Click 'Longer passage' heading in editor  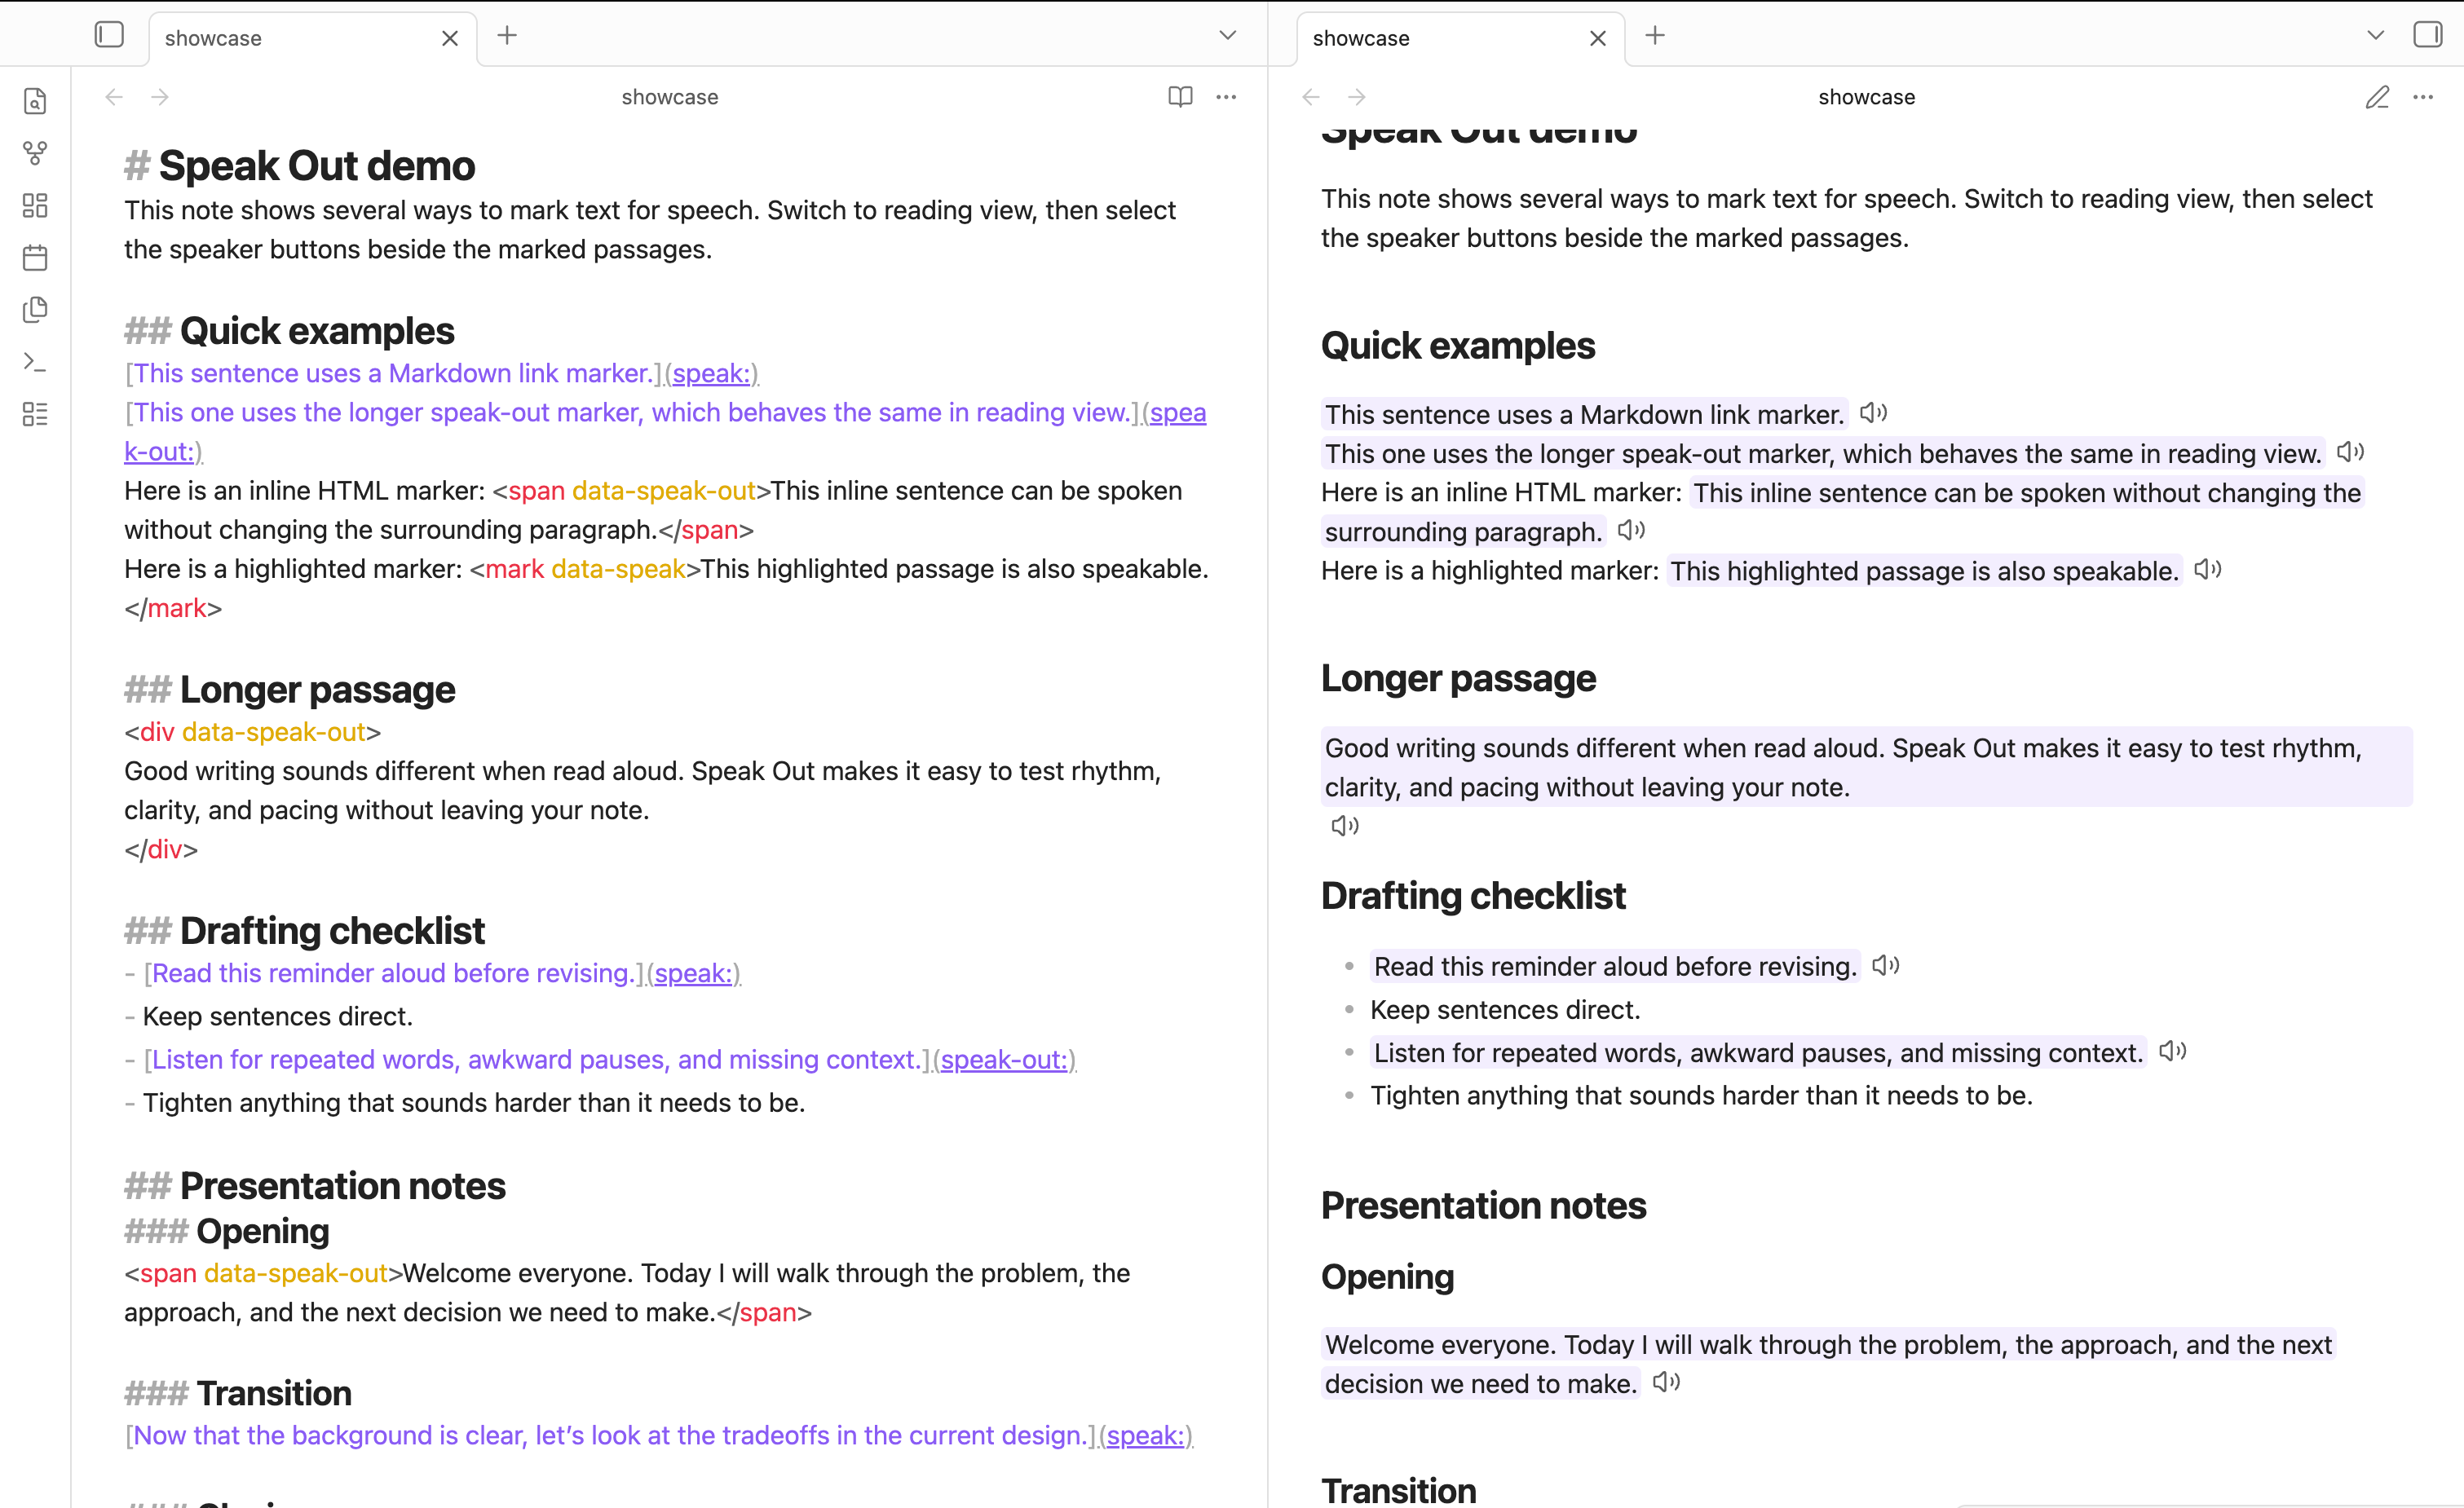pos(317,690)
